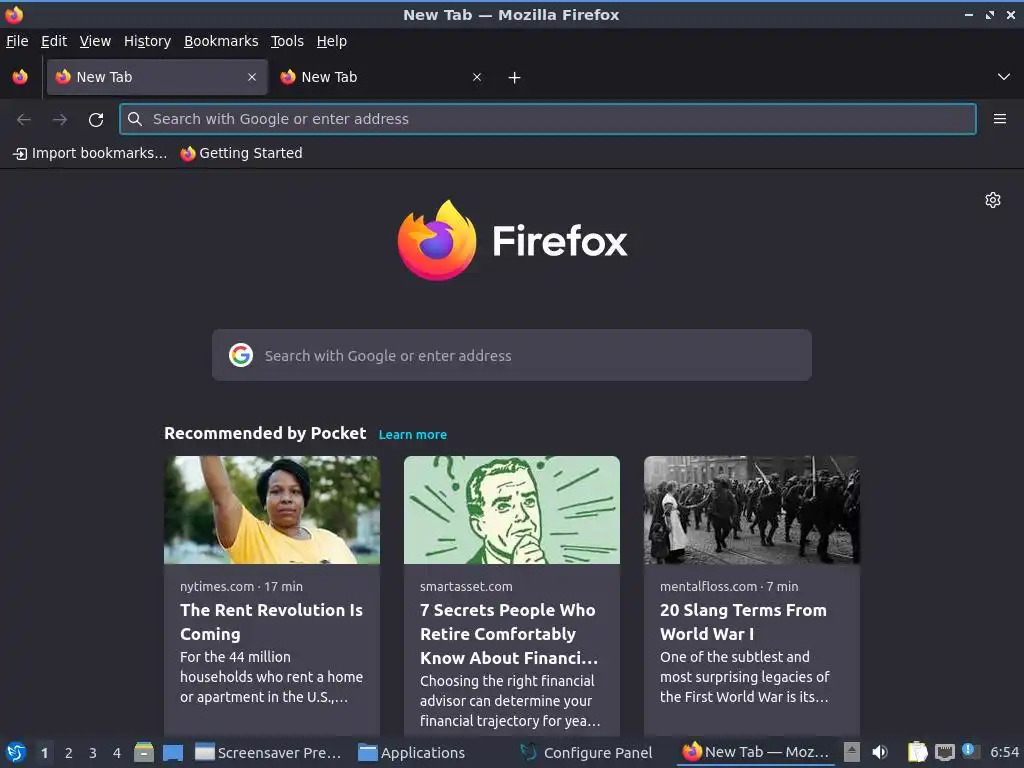The width and height of the screenshot is (1024, 768).
Task: Click the 'mentalfloss.com · 7 min' source text
Action: click(729, 586)
